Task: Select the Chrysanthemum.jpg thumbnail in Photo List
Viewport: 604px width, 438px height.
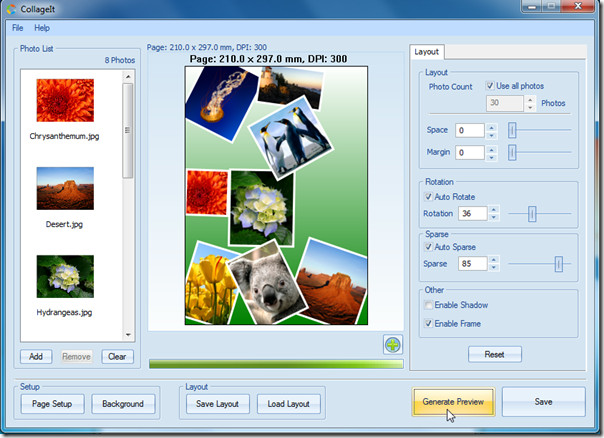Action: coord(65,100)
